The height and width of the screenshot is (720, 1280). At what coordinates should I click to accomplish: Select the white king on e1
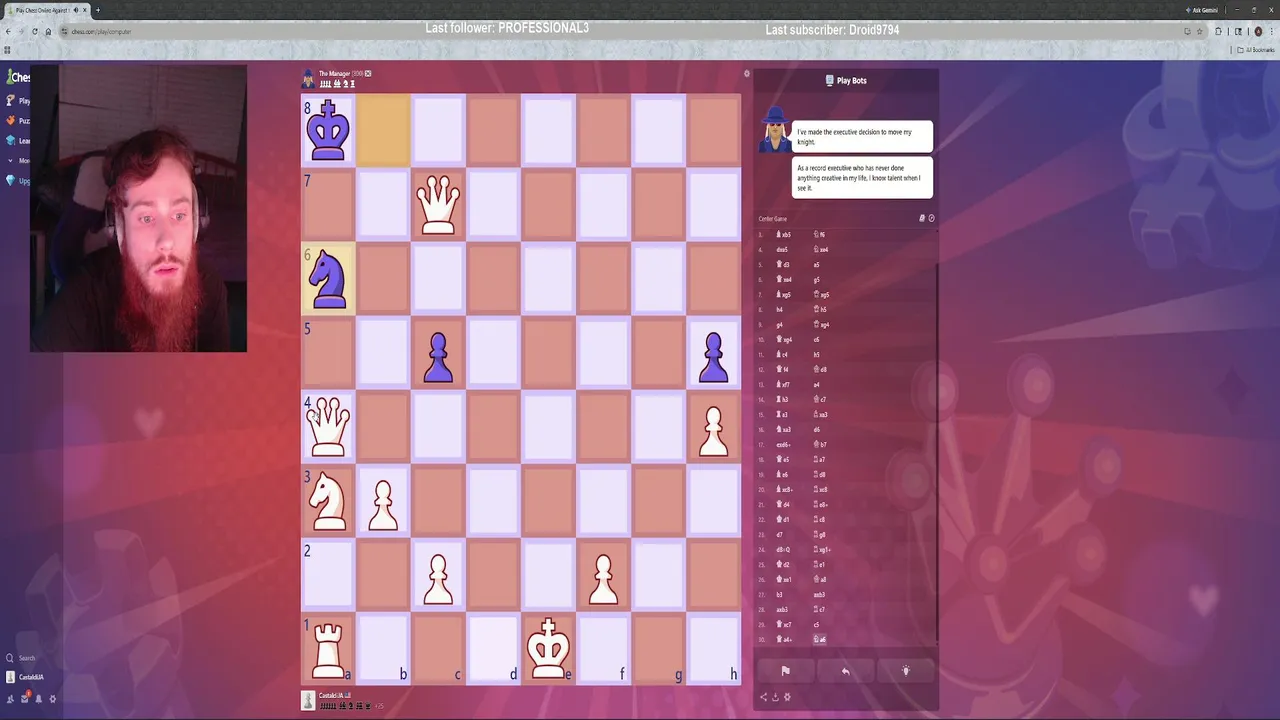point(548,649)
